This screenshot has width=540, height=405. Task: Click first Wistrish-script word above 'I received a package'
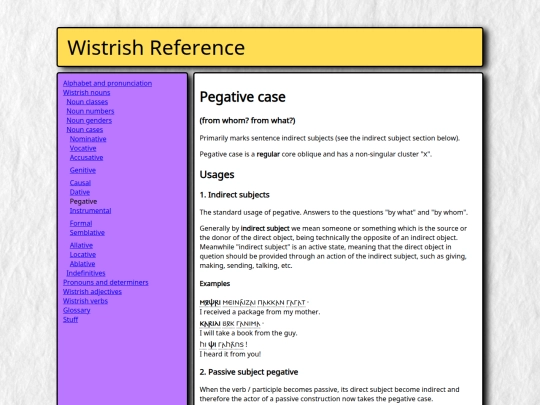click(x=210, y=303)
